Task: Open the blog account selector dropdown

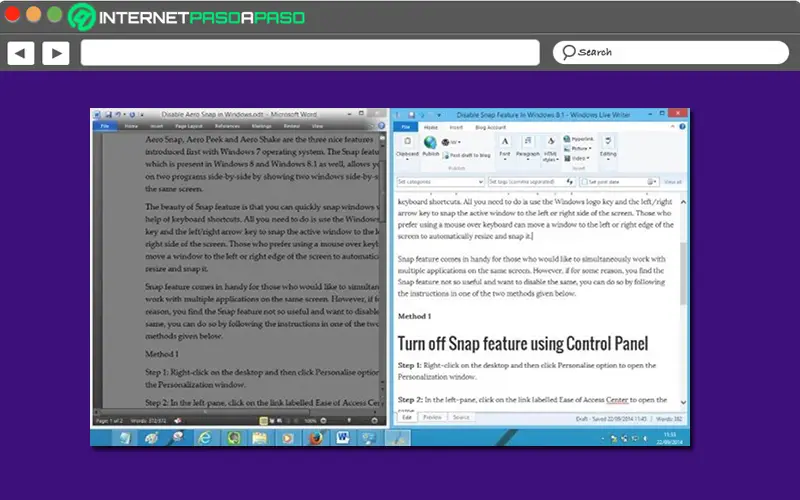Action: click(452, 142)
